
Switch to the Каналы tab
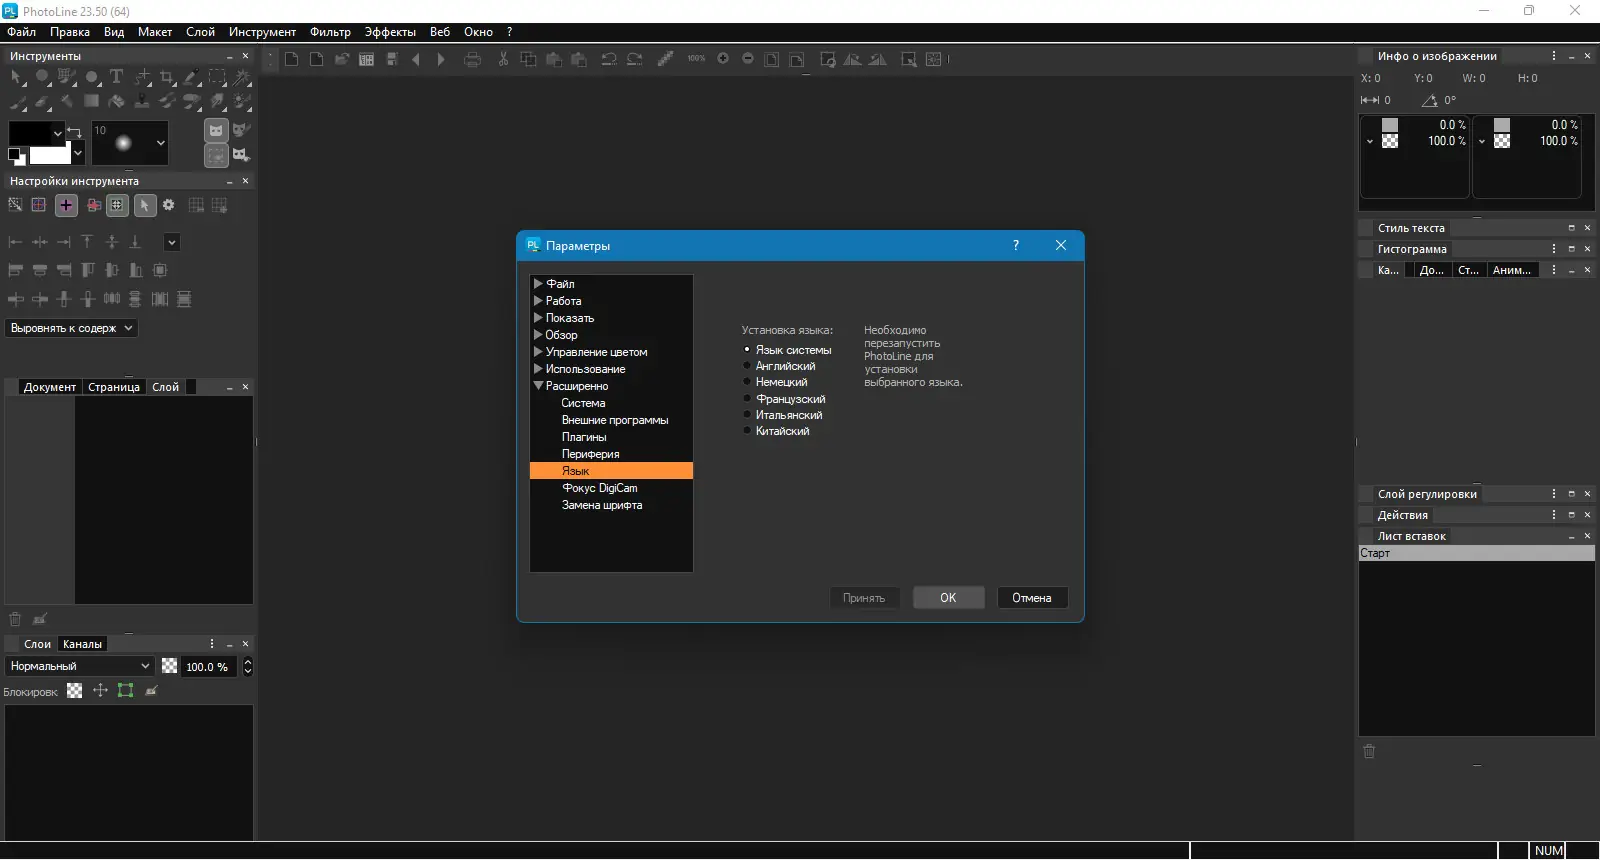82,644
